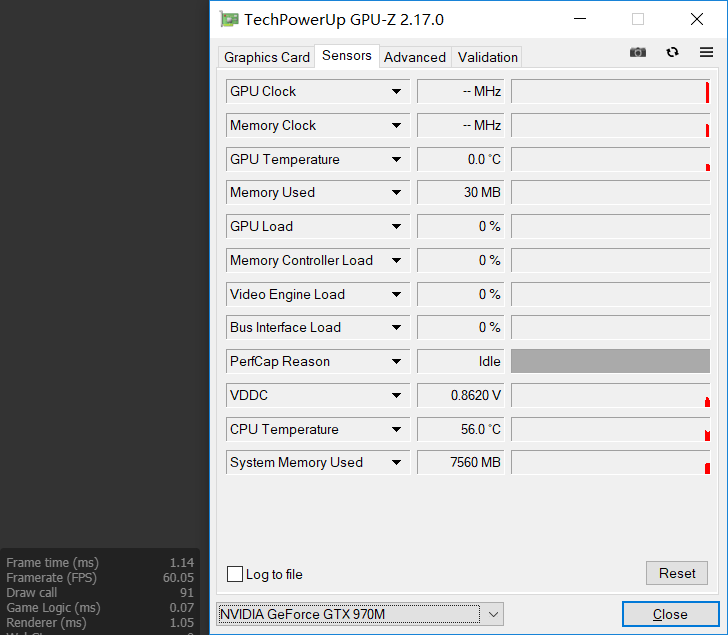This screenshot has height=635, width=728.
Task: Click the gray PerfCap Reason graph bar
Action: (x=611, y=361)
